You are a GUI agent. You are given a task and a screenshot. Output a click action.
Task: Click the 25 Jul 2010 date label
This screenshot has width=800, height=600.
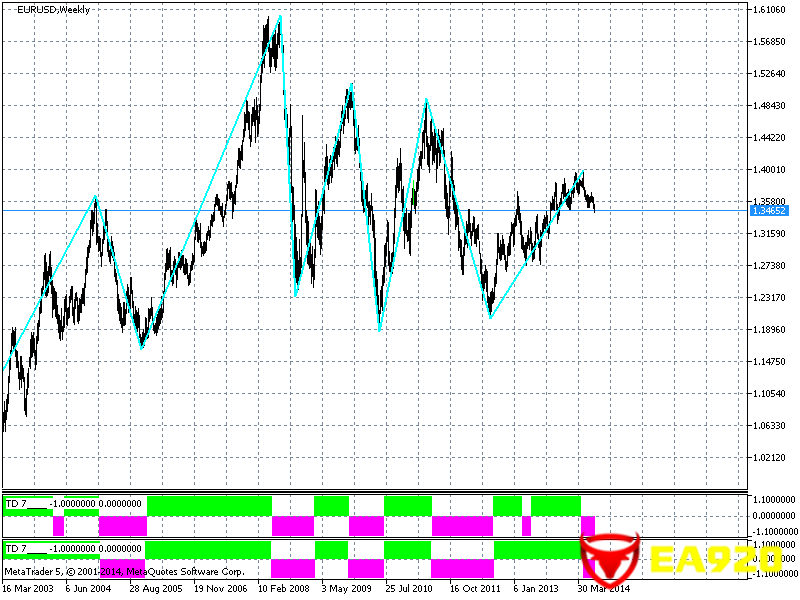tap(411, 589)
